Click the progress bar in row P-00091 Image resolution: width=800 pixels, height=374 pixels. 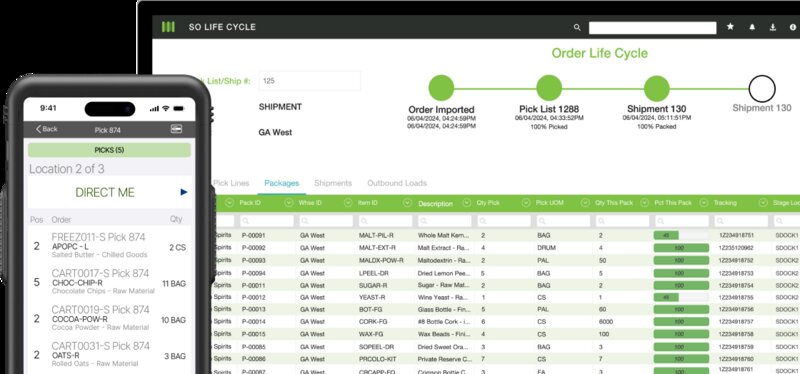pyautogui.click(x=681, y=235)
